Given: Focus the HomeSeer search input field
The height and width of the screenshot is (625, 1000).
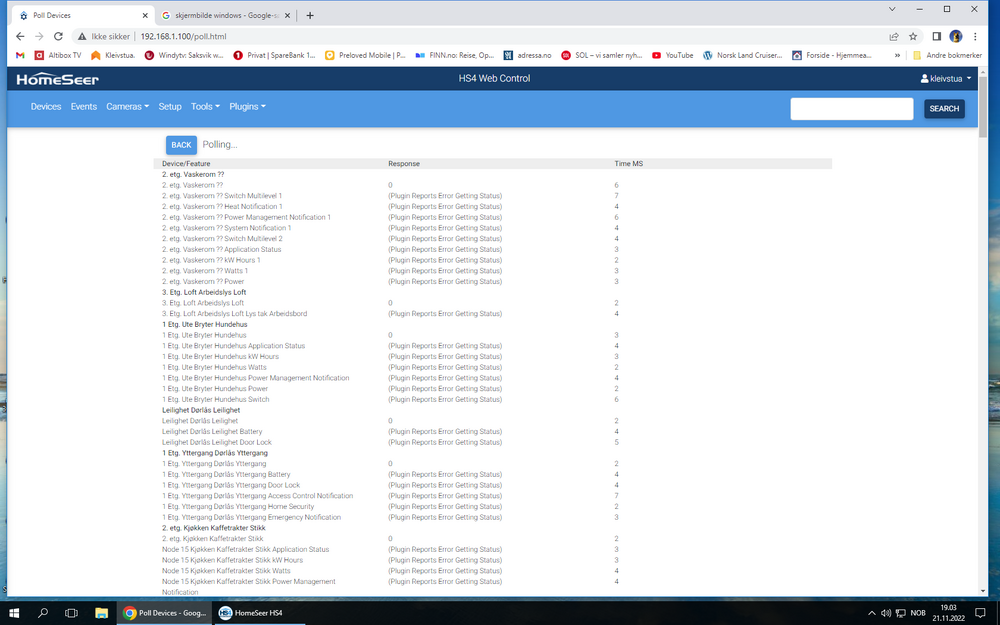Looking at the screenshot, I should pyautogui.click(x=851, y=109).
